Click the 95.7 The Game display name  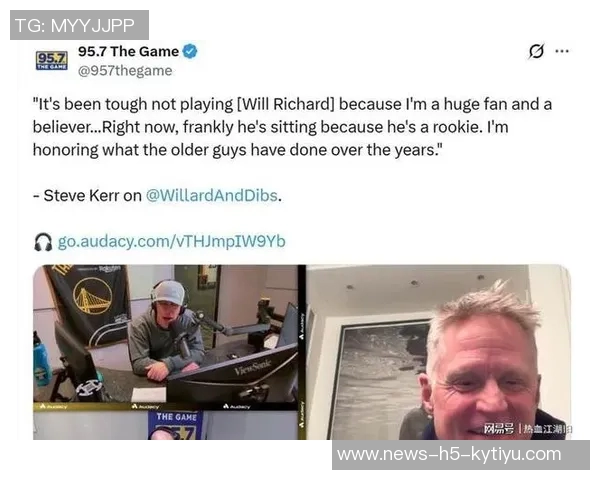coord(128,51)
